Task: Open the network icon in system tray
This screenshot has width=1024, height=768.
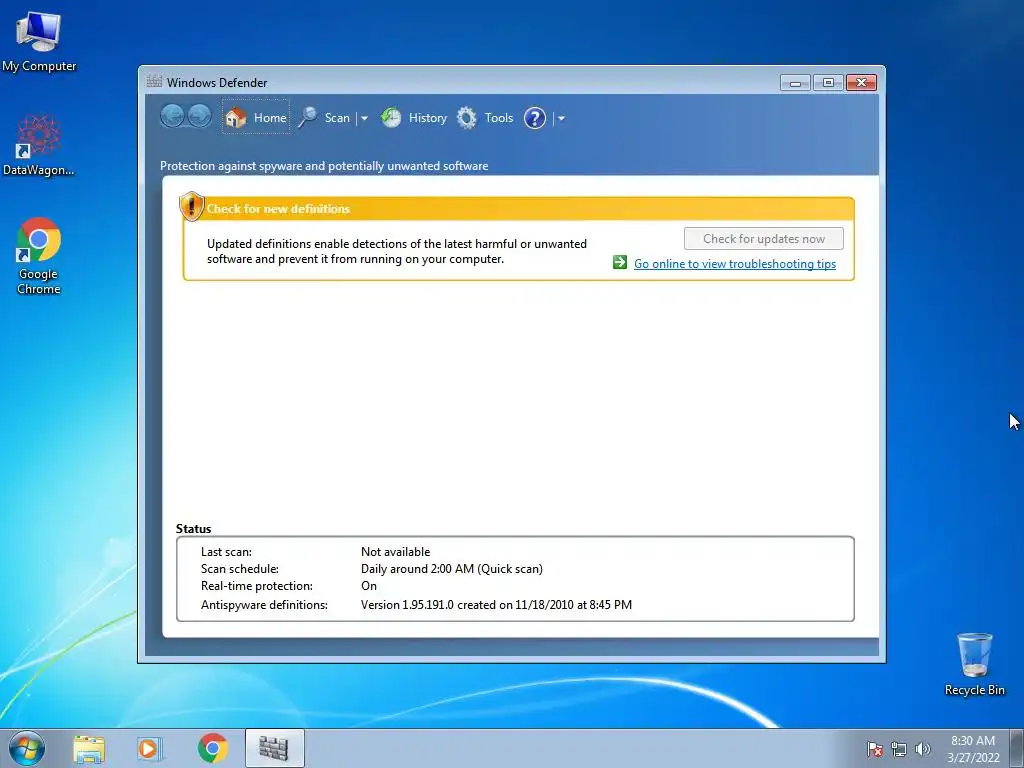Action: pyautogui.click(x=899, y=749)
